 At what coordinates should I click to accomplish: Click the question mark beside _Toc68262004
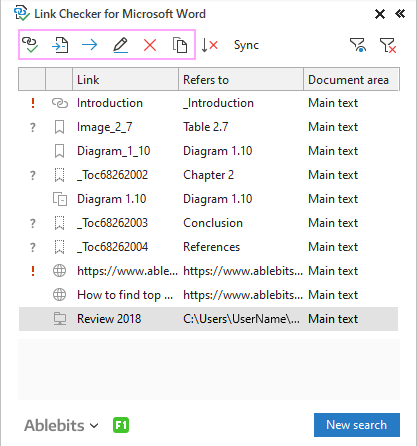pyautogui.click(x=33, y=247)
